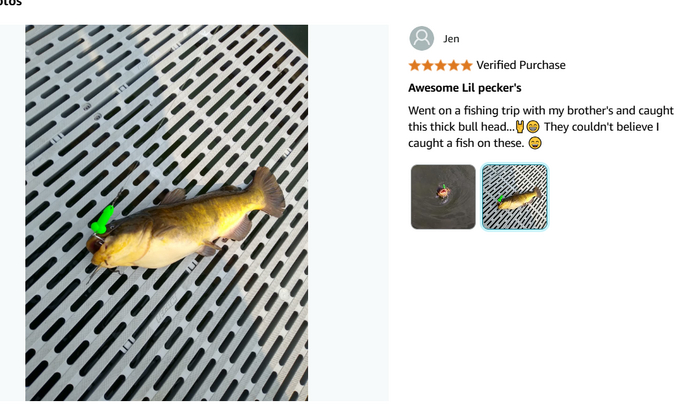Click the fish's tail fin in photo
Screen dimensions: 700x405
269,191
